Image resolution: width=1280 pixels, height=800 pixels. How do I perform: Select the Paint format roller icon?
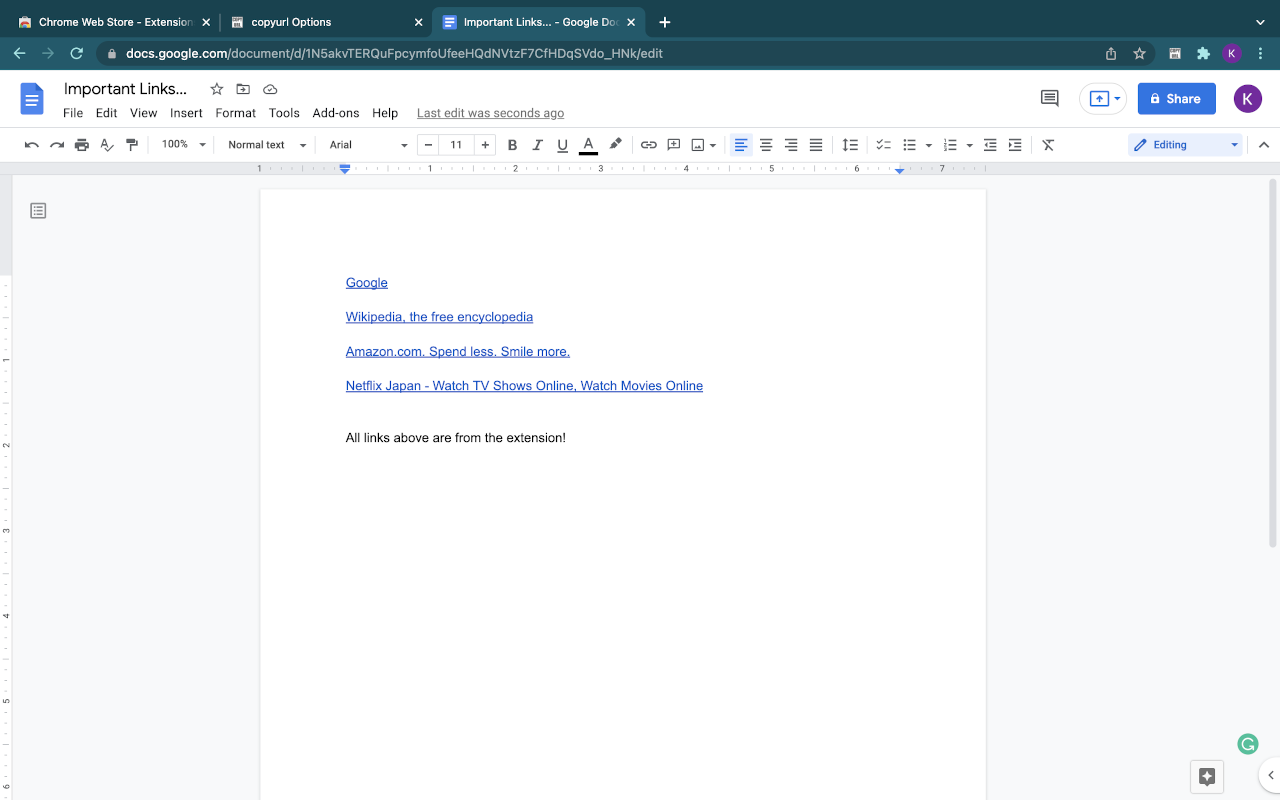coord(132,145)
